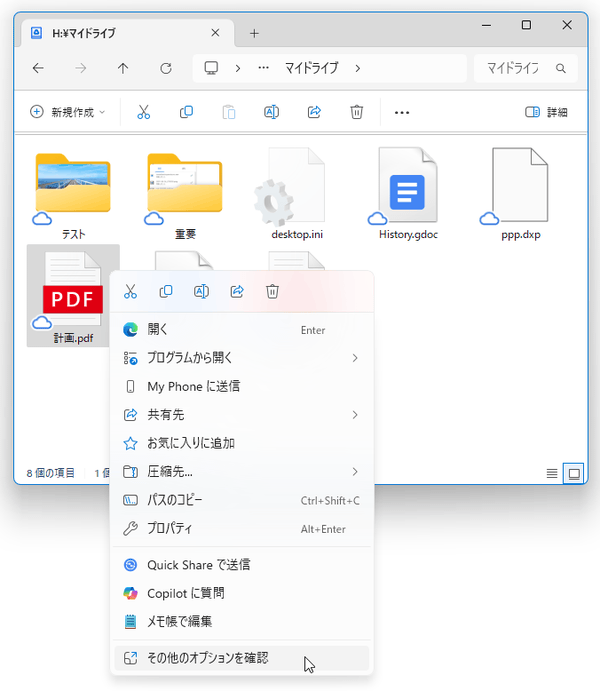
Task: Click the rename icon in the context menu
Action: [201, 291]
